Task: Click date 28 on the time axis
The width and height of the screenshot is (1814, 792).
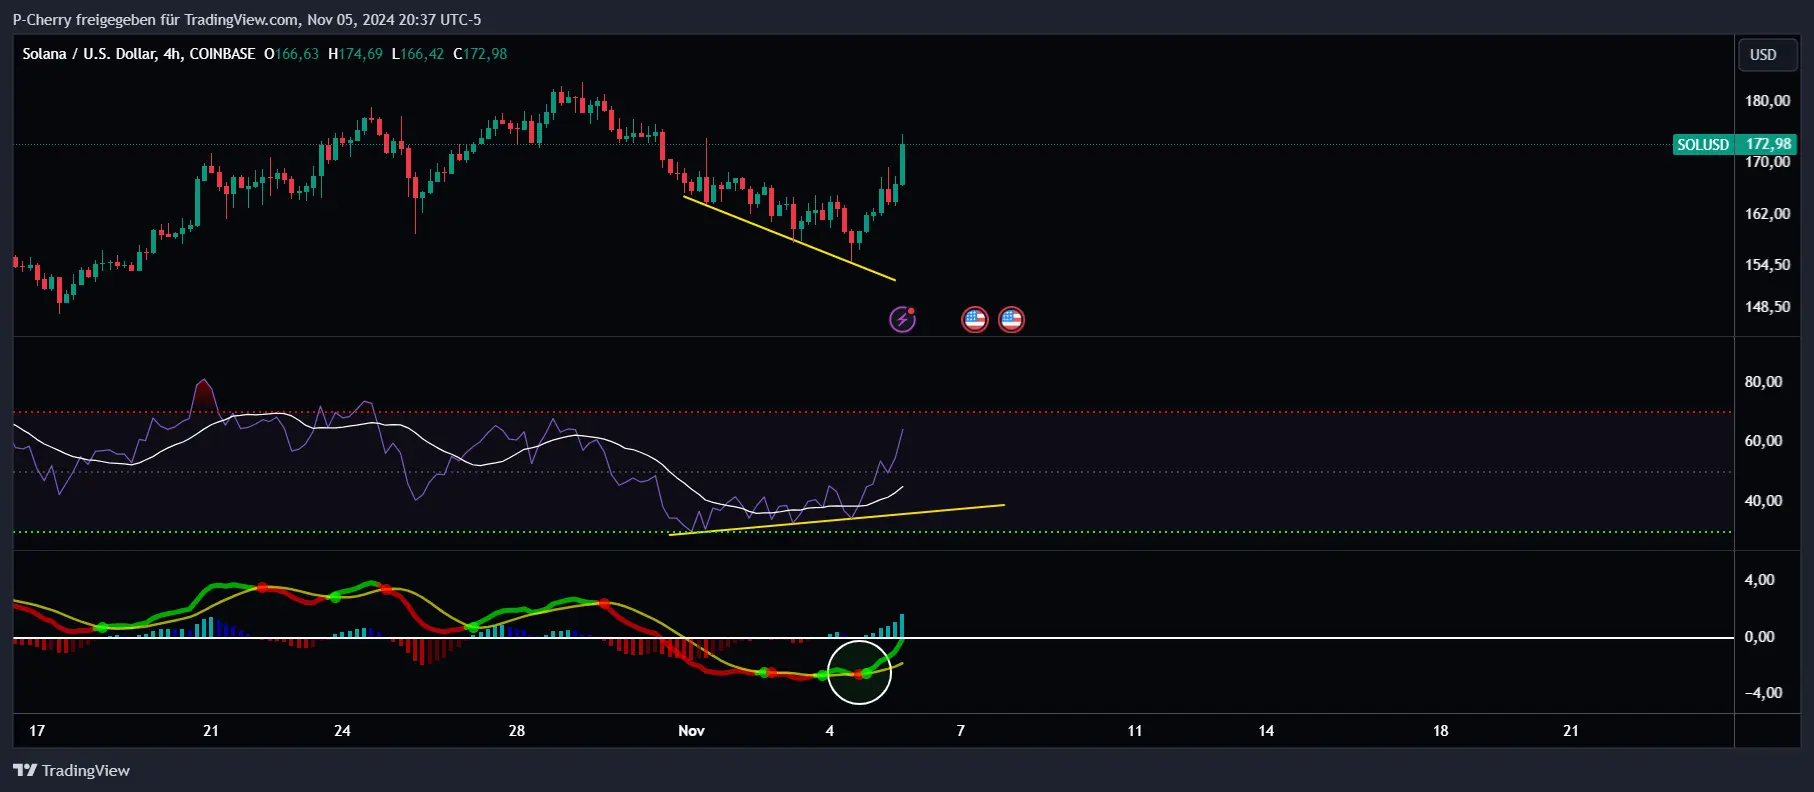Action: pos(516,731)
